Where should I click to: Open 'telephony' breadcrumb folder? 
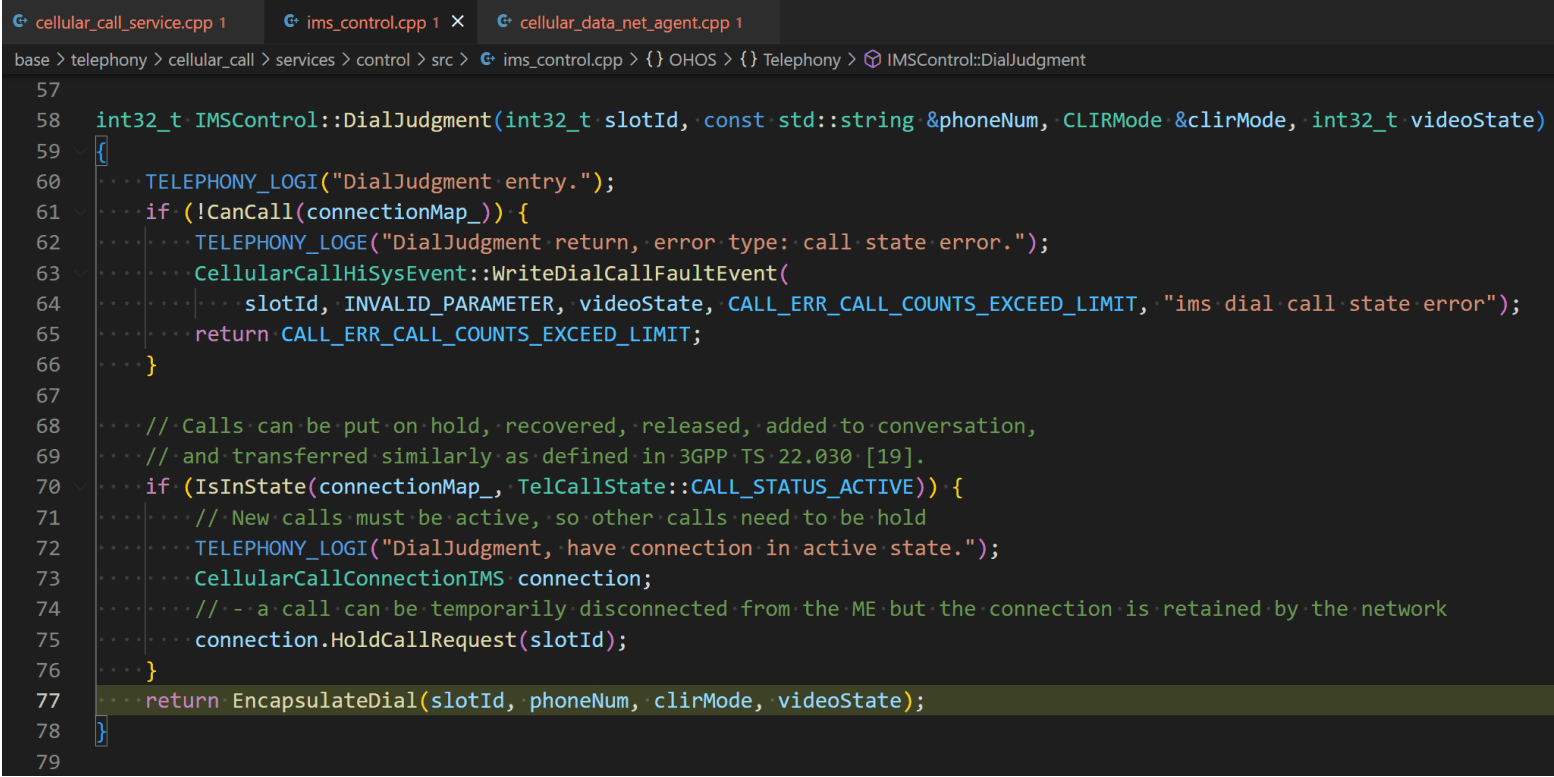click(109, 59)
